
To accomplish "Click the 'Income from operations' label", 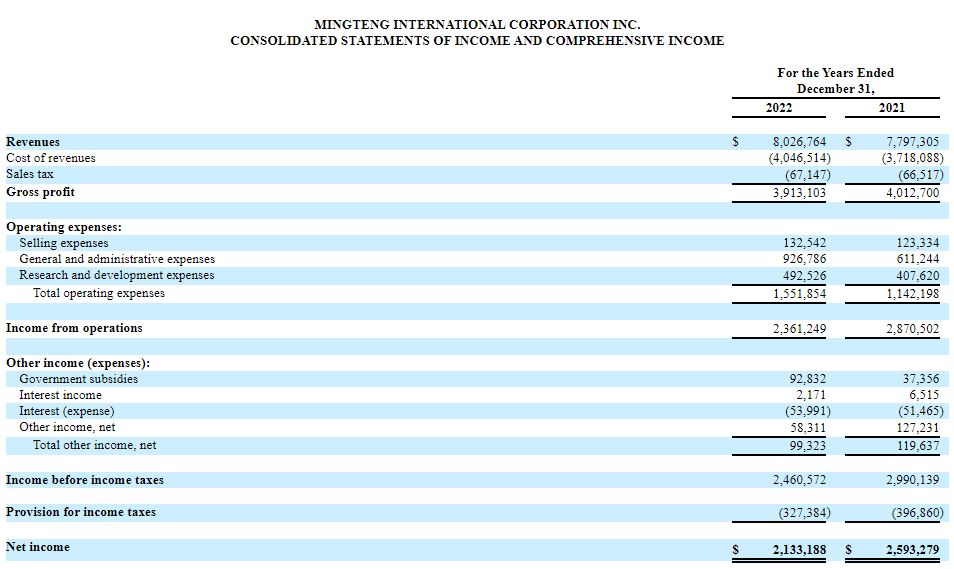I will tap(74, 328).
